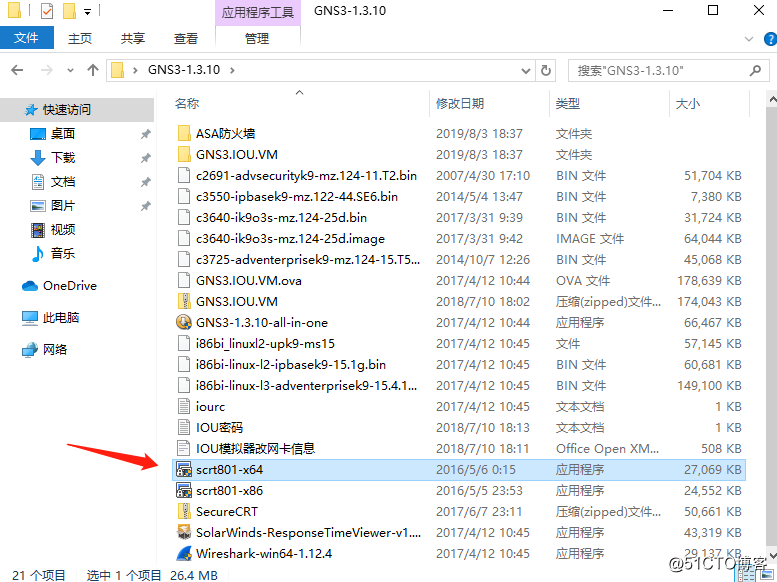Open the Help question mark icon
Screen dimensions: 777x582
[771, 39]
